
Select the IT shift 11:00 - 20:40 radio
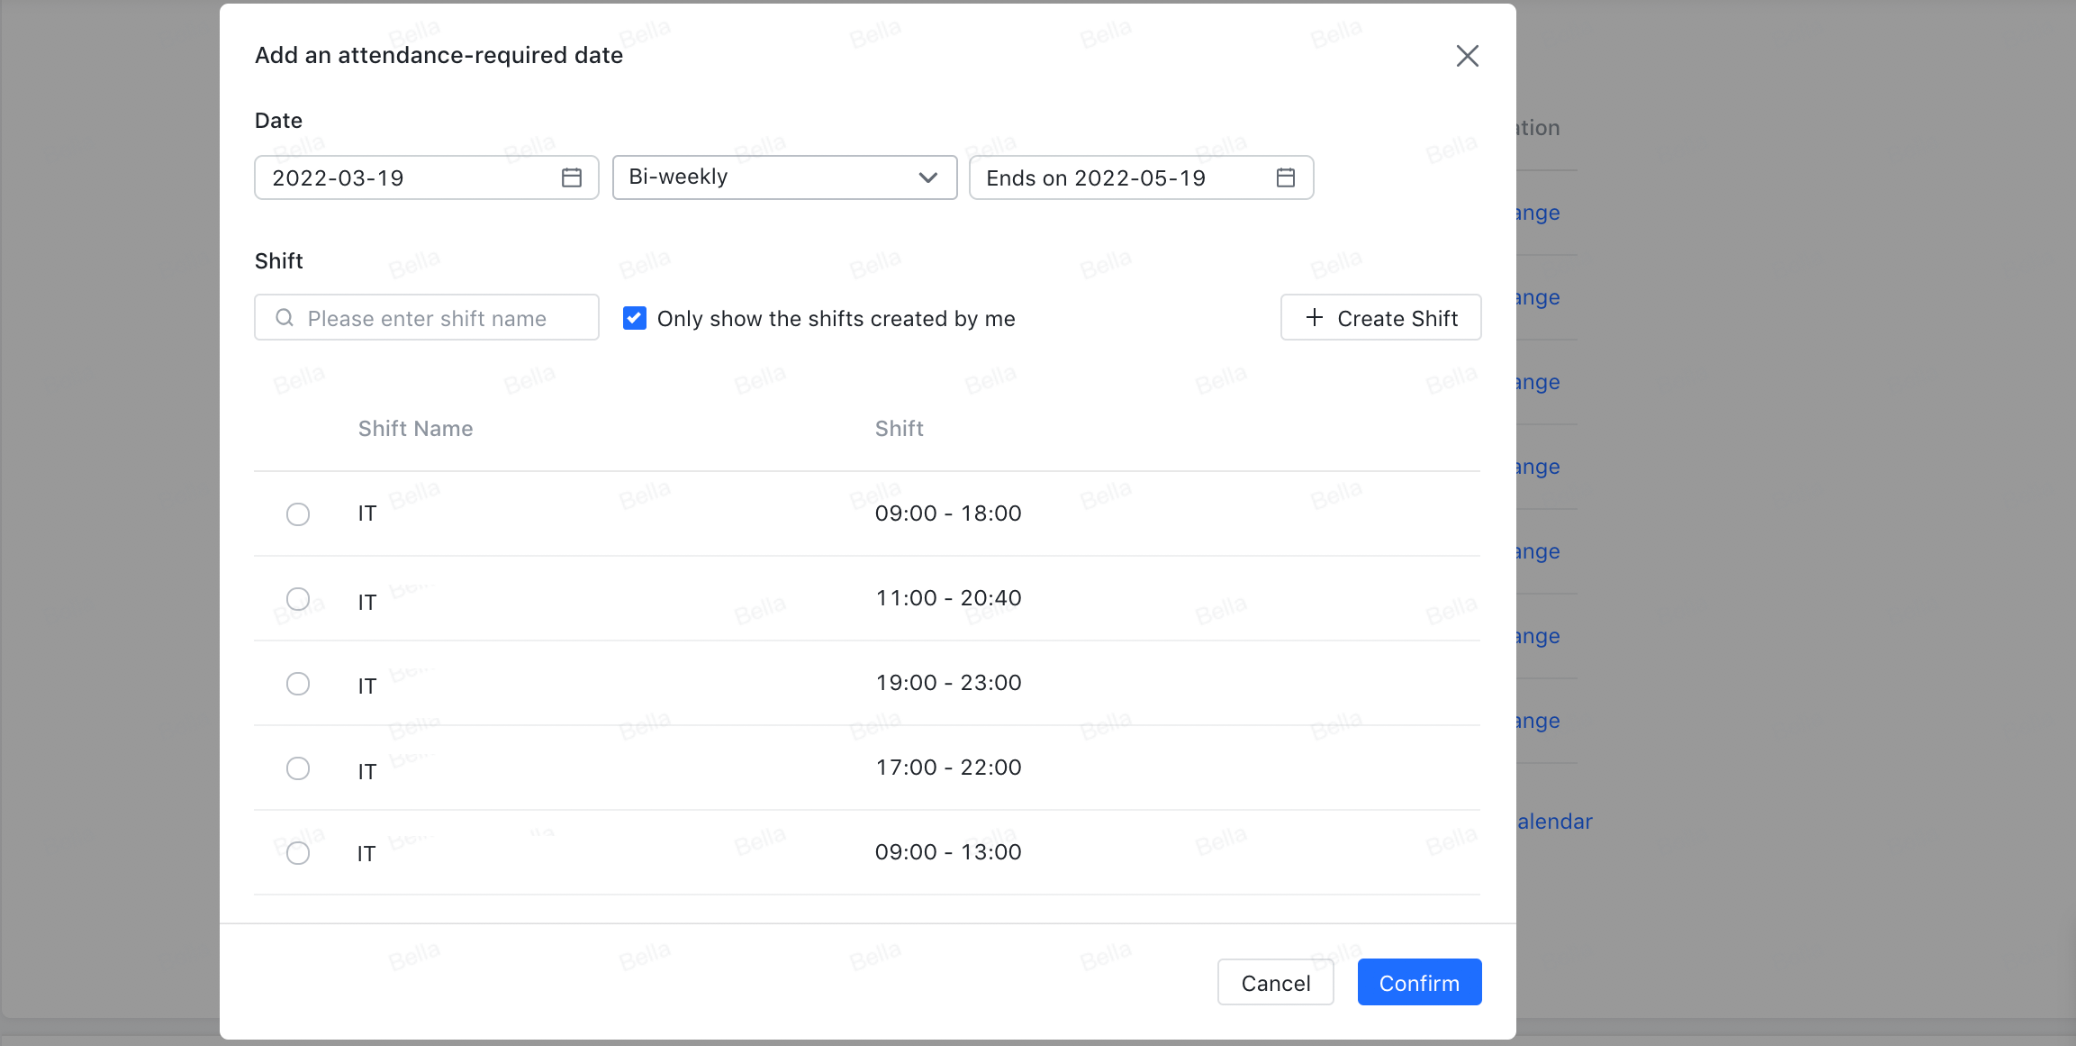point(298,599)
